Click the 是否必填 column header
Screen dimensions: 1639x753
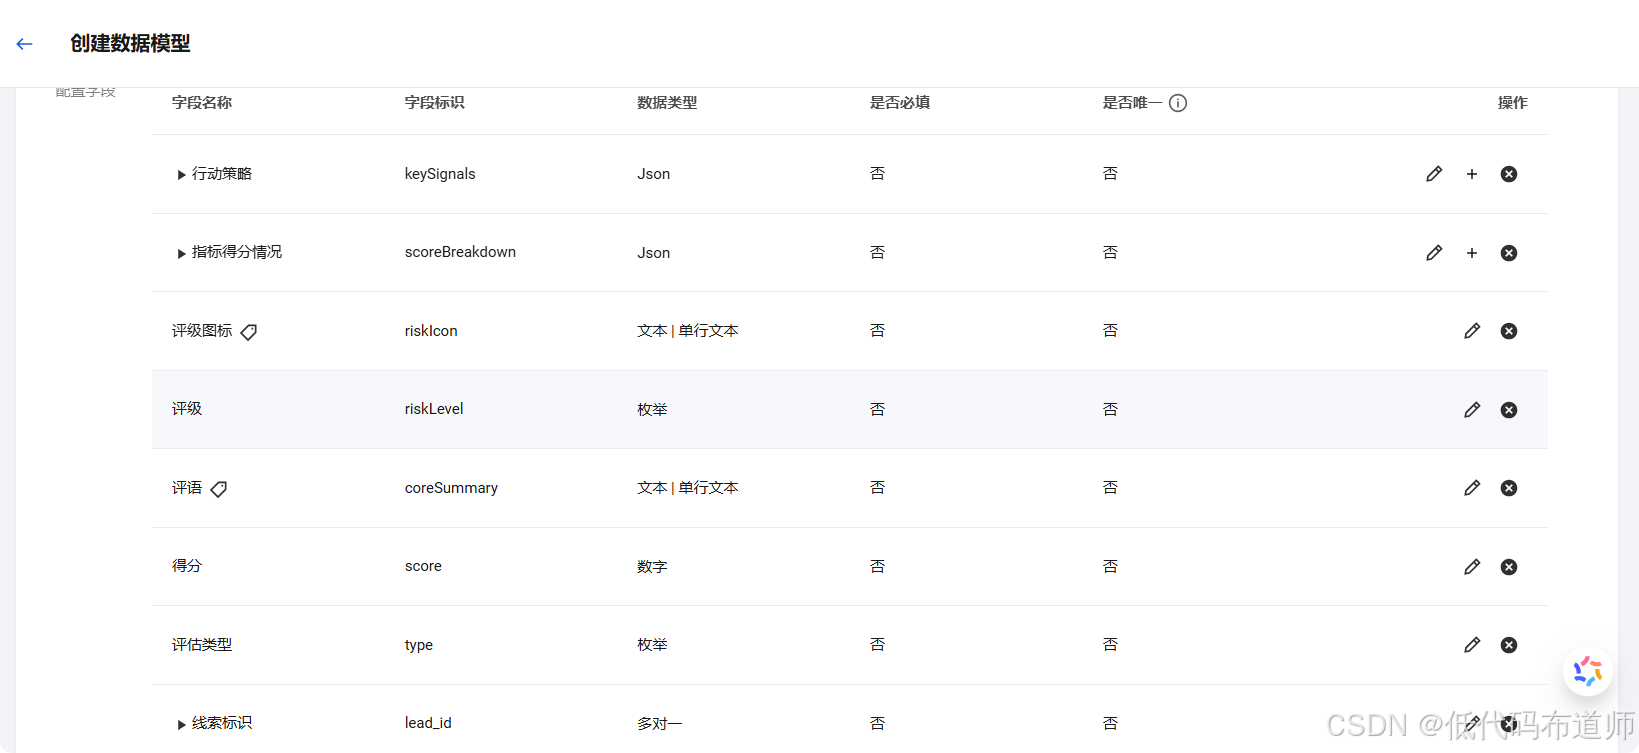(900, 103)
